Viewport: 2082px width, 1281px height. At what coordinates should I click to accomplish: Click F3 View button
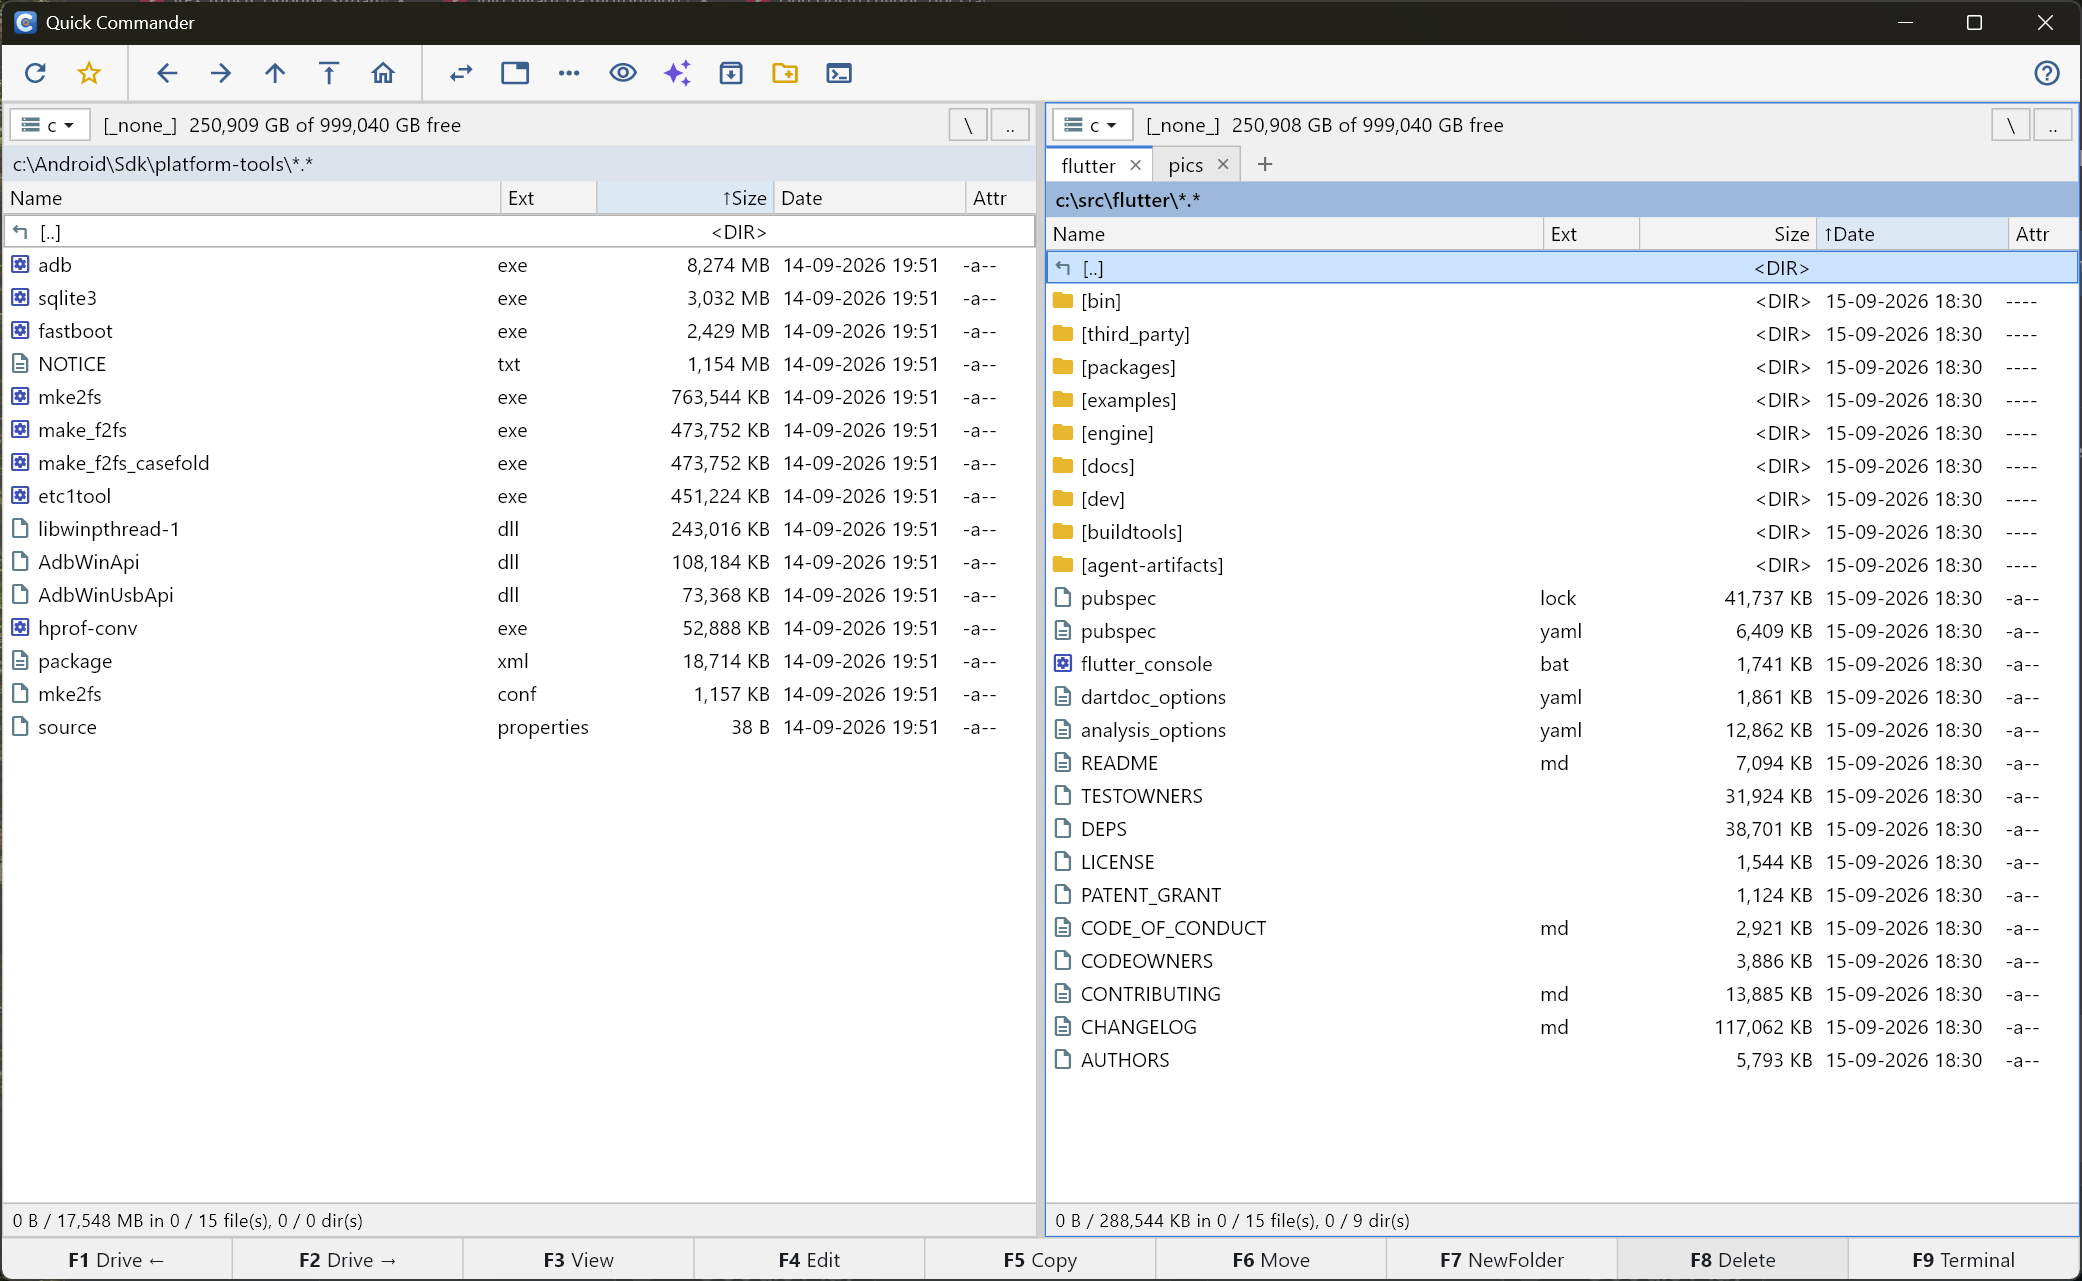point(579,1260)
